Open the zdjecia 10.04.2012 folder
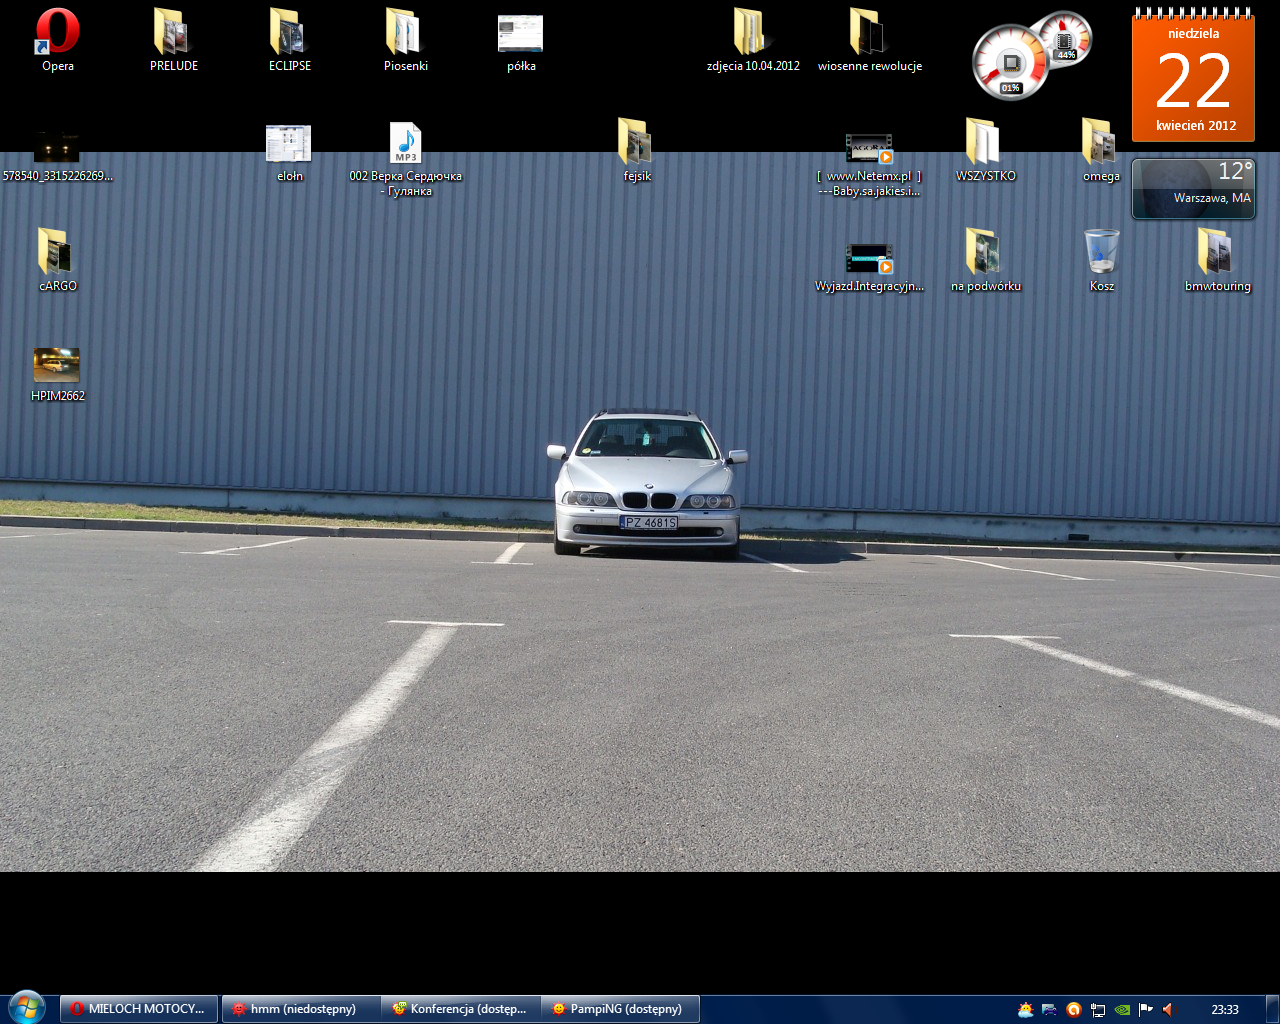This screenshot has width=1280, height=1024. pyautogui.click(x=753, y=40)
